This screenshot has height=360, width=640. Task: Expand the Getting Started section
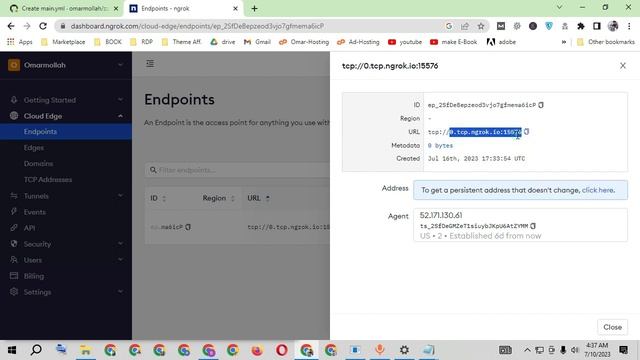coord(66,100)
